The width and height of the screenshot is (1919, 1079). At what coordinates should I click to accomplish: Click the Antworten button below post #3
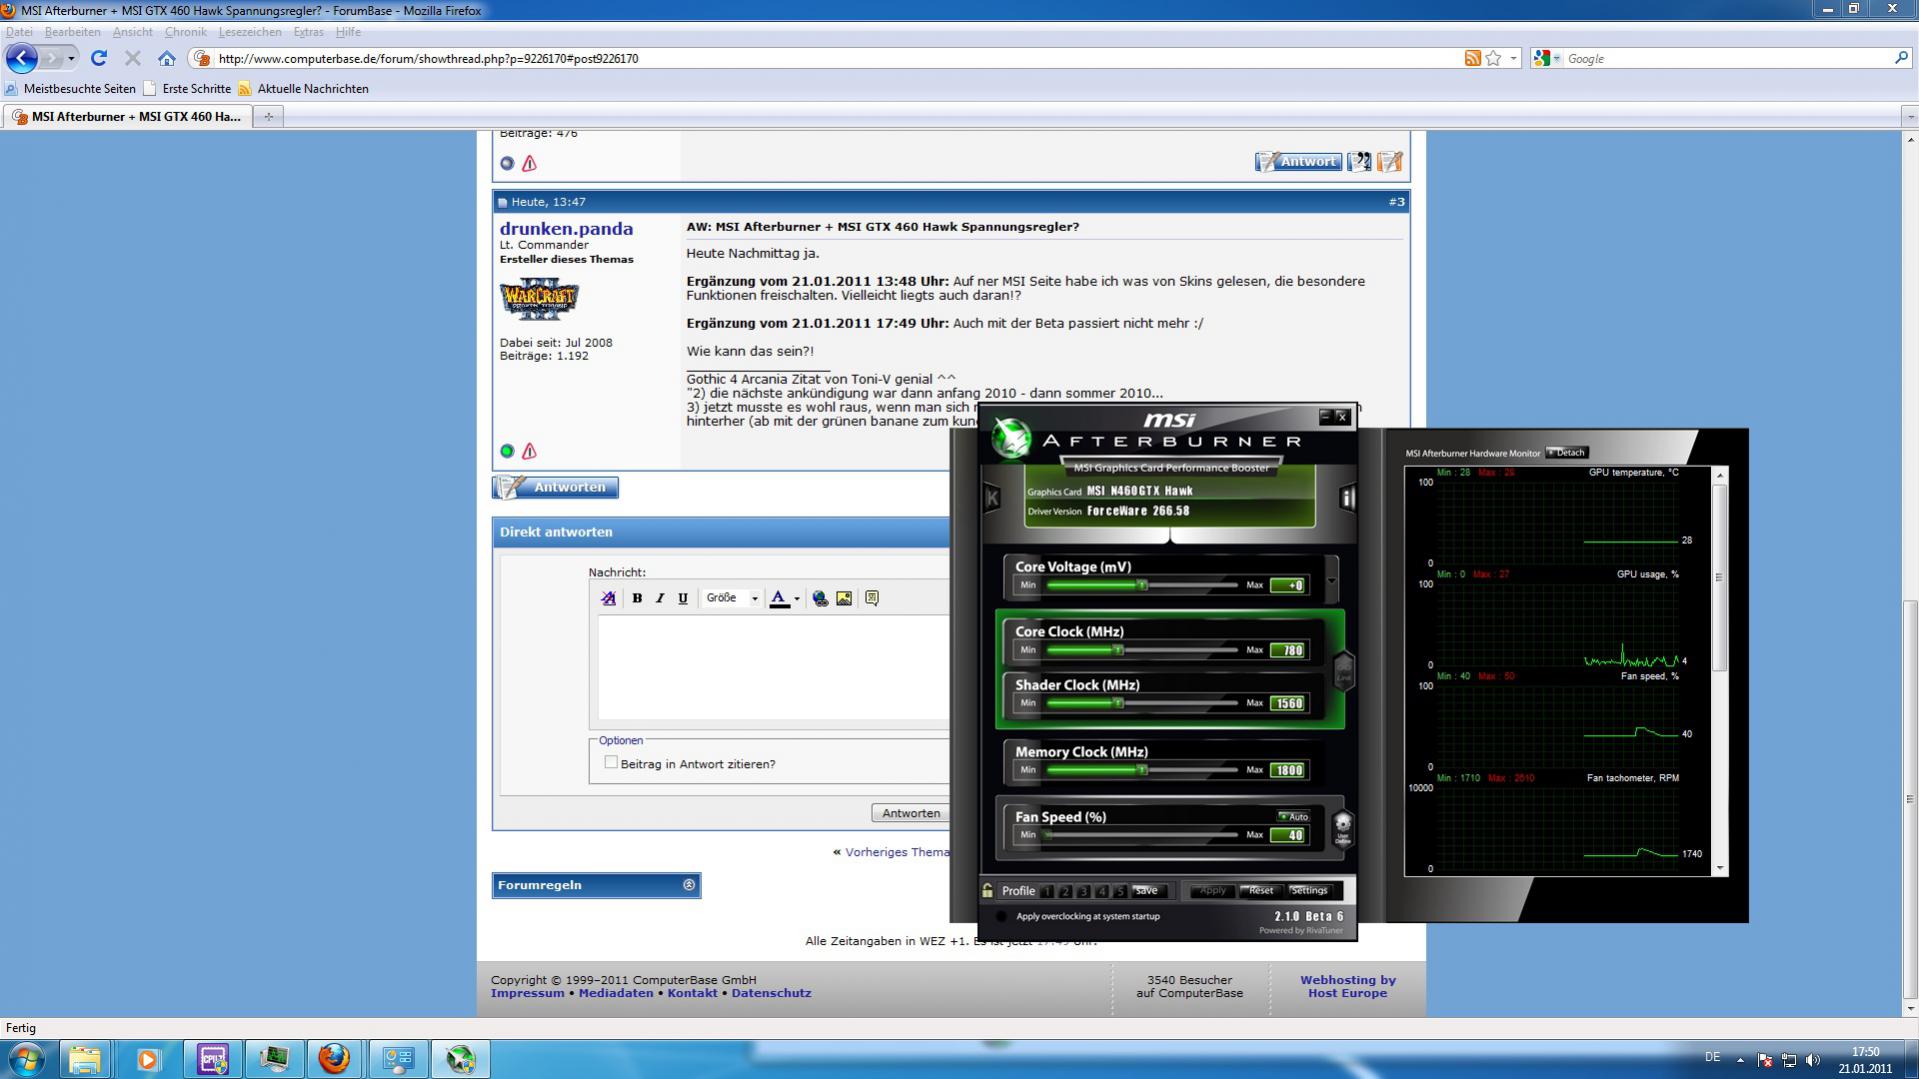[556, 487]
